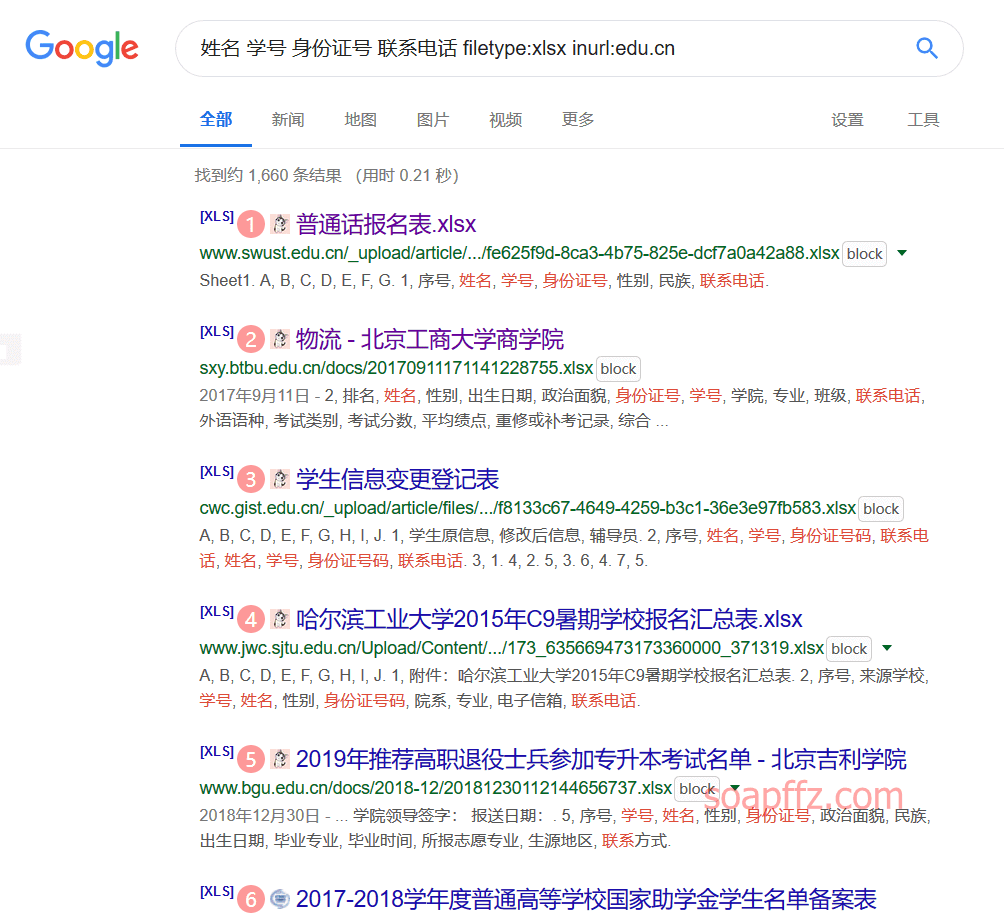Screen dimensions: 1004x916
Task: Open 工具 search tools
Action: pyautogui.click(x=923, y=120)
